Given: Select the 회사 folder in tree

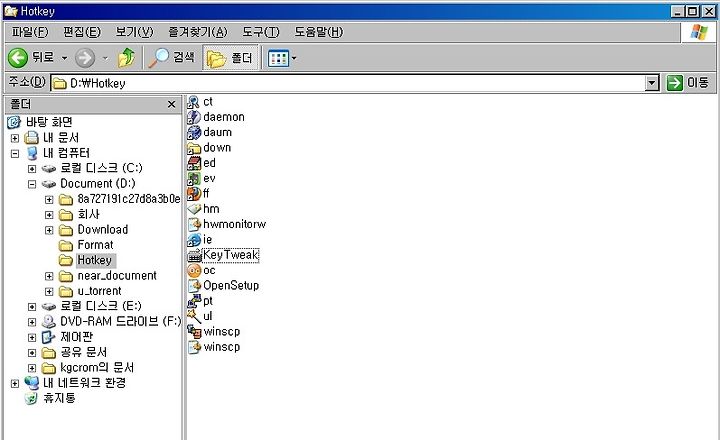Looking at the screenshot, I should pos(88,214).
